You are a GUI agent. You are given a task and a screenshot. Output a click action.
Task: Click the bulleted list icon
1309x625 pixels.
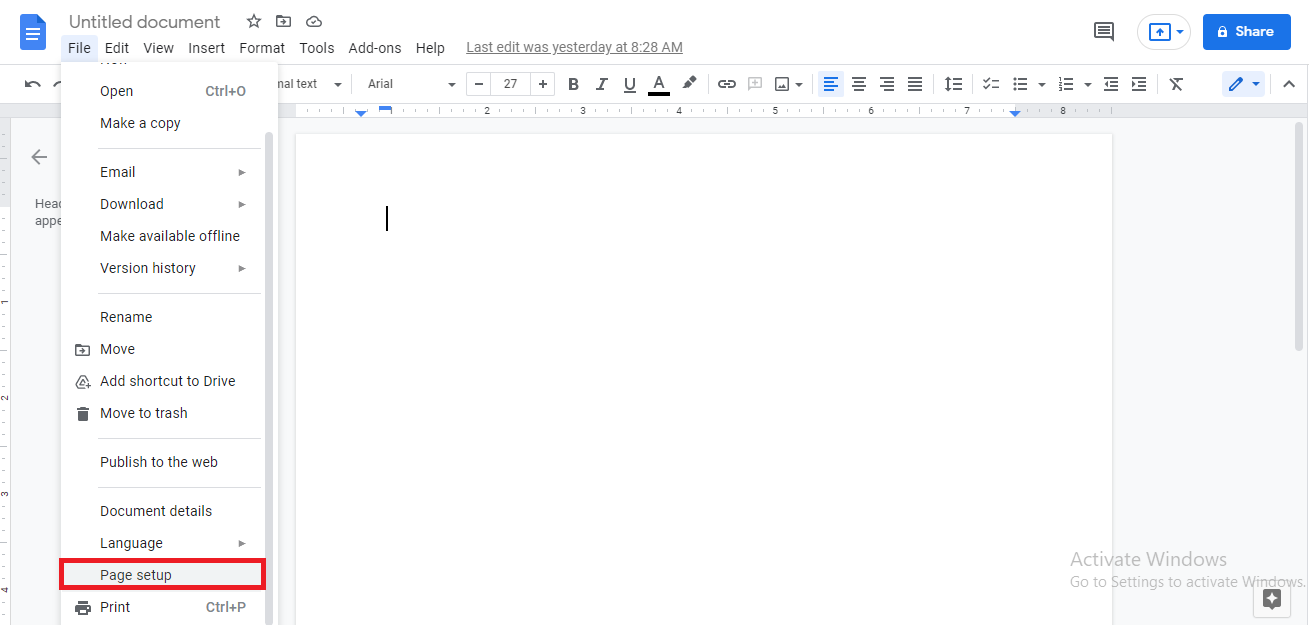point(1020,84)
